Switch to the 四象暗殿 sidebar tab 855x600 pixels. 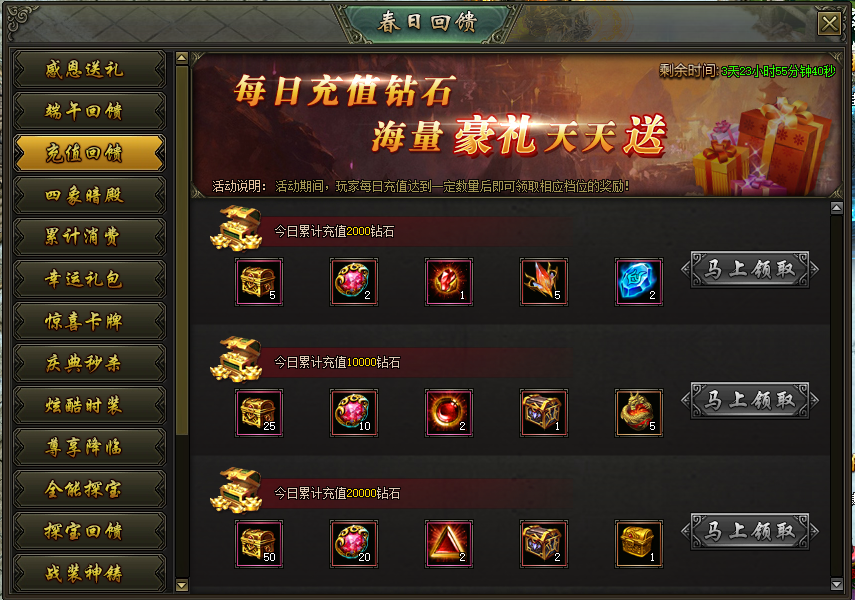[x=89, y=195]
